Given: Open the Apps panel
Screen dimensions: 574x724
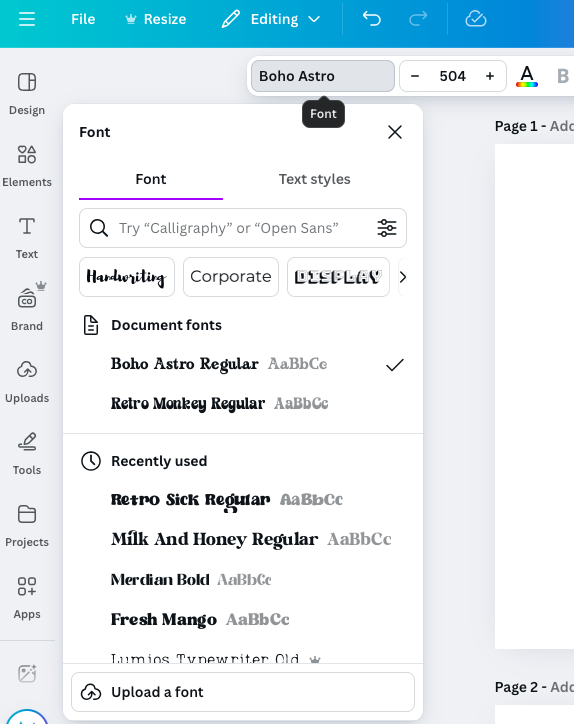Looking at the screenshot, I should 27,599.
